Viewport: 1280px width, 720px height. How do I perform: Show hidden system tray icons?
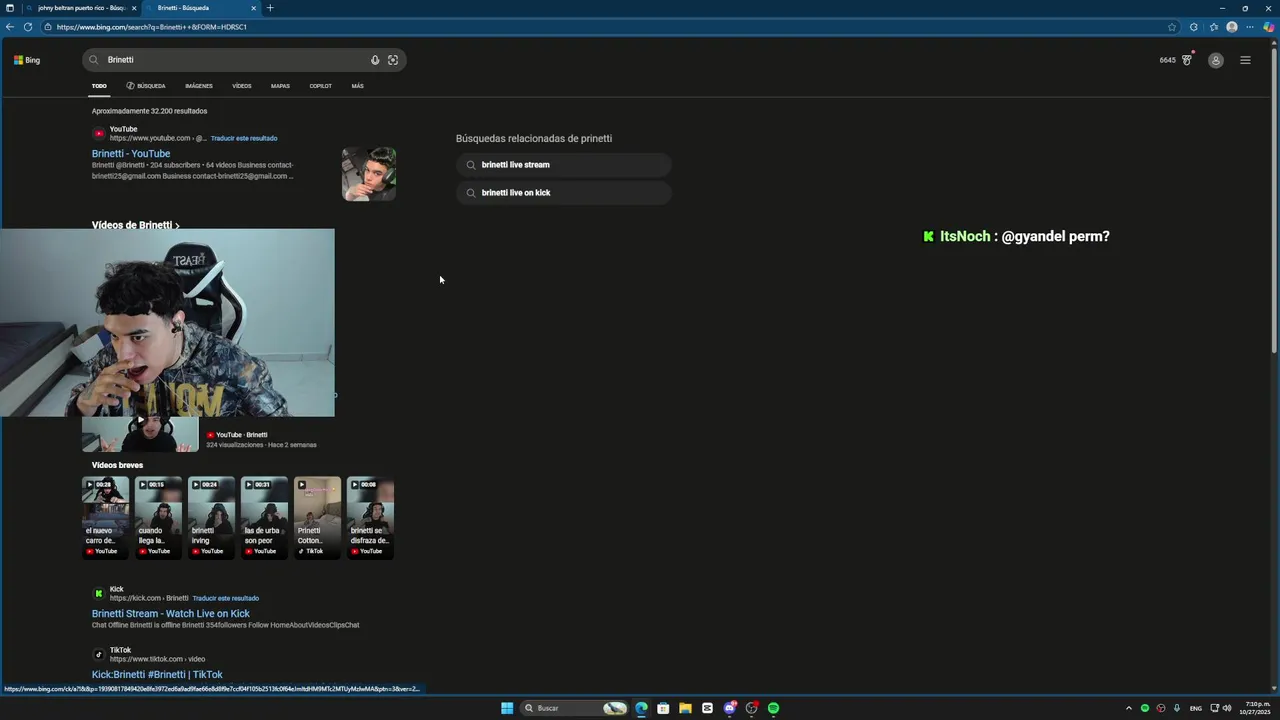(x=1129, y=708)
